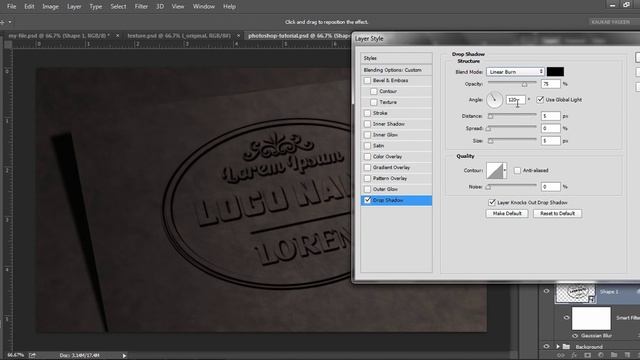Image resolution: width=640 pixels, height=360 pixels.
Task: Switch to the my-file.psd tab
Action: point(59,36)
